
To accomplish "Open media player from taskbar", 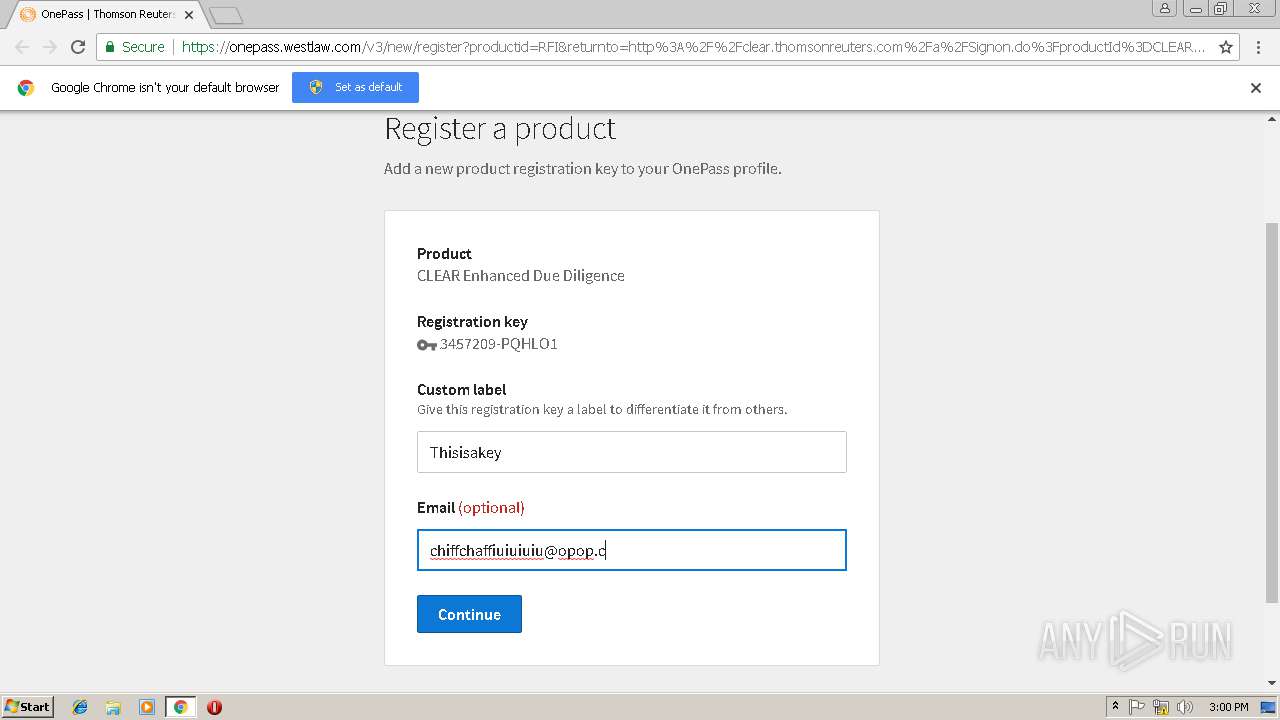I will point(147,707).
